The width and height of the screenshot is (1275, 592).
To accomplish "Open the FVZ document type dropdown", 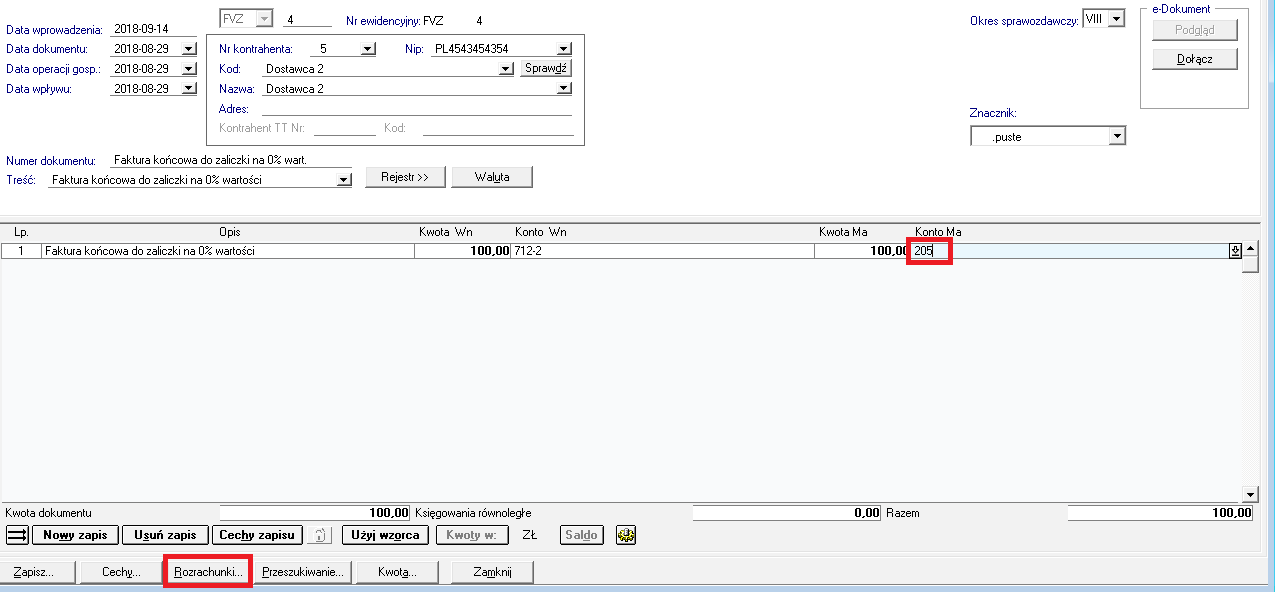I will 265,18.
